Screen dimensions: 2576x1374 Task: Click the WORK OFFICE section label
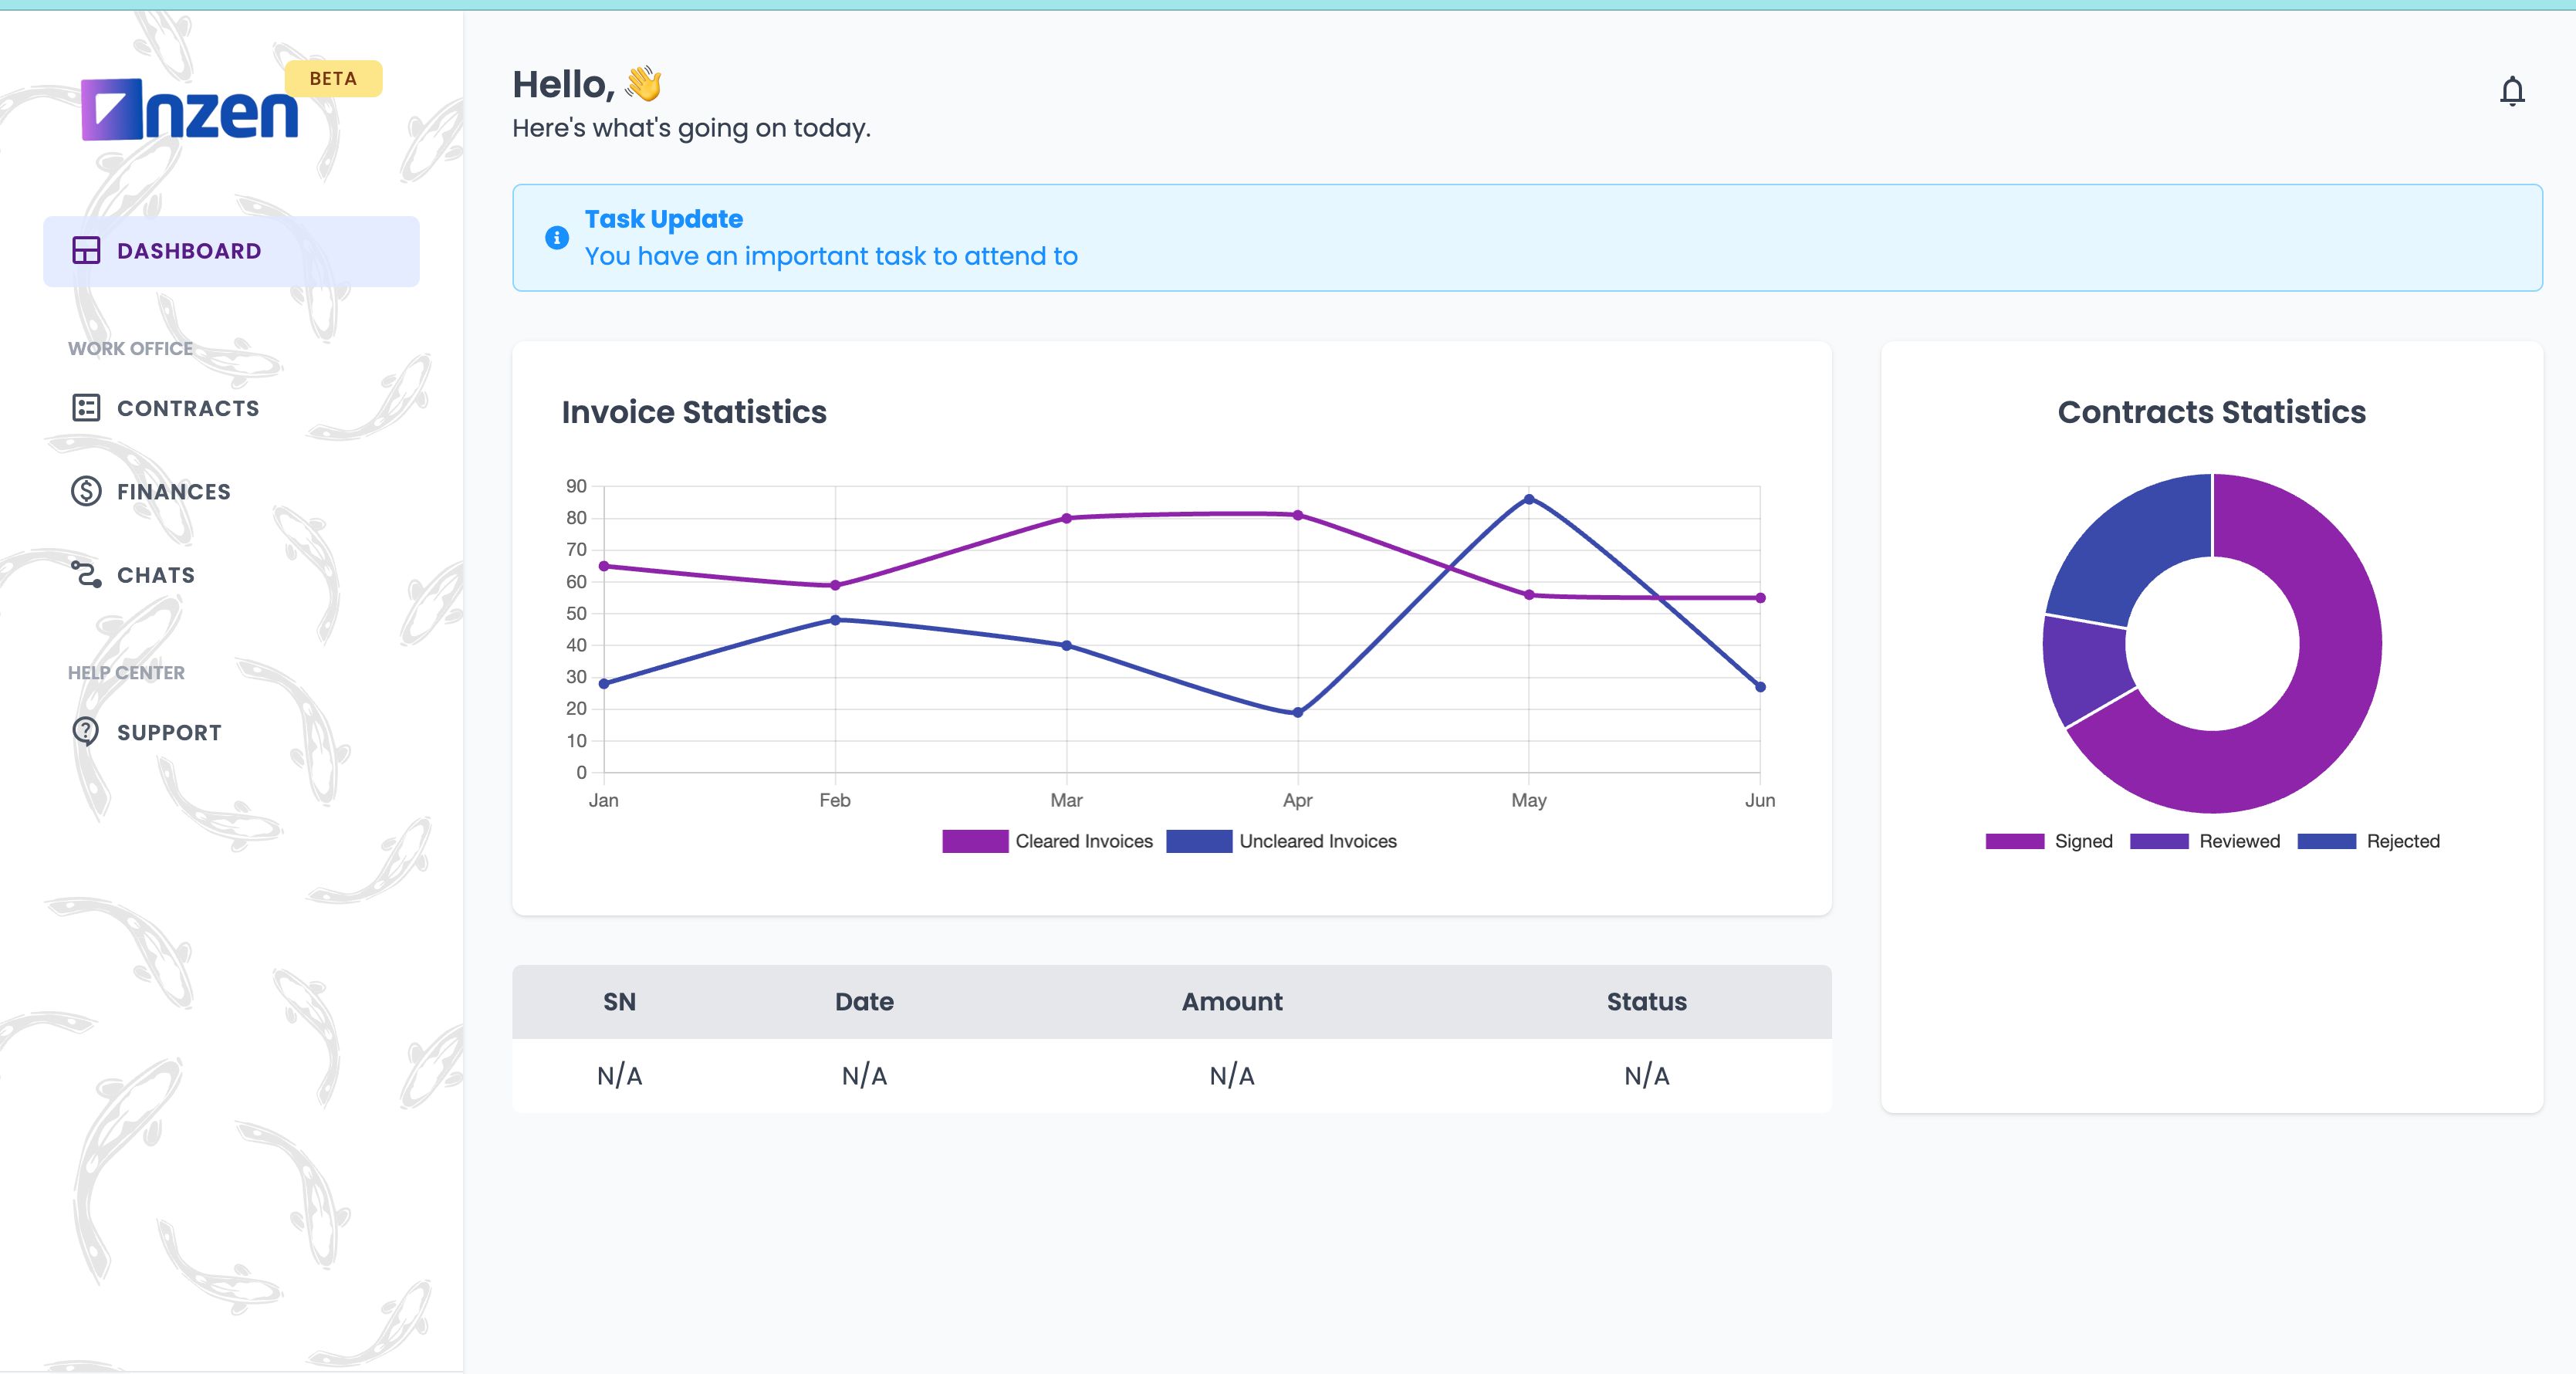(x=130, y=349)
